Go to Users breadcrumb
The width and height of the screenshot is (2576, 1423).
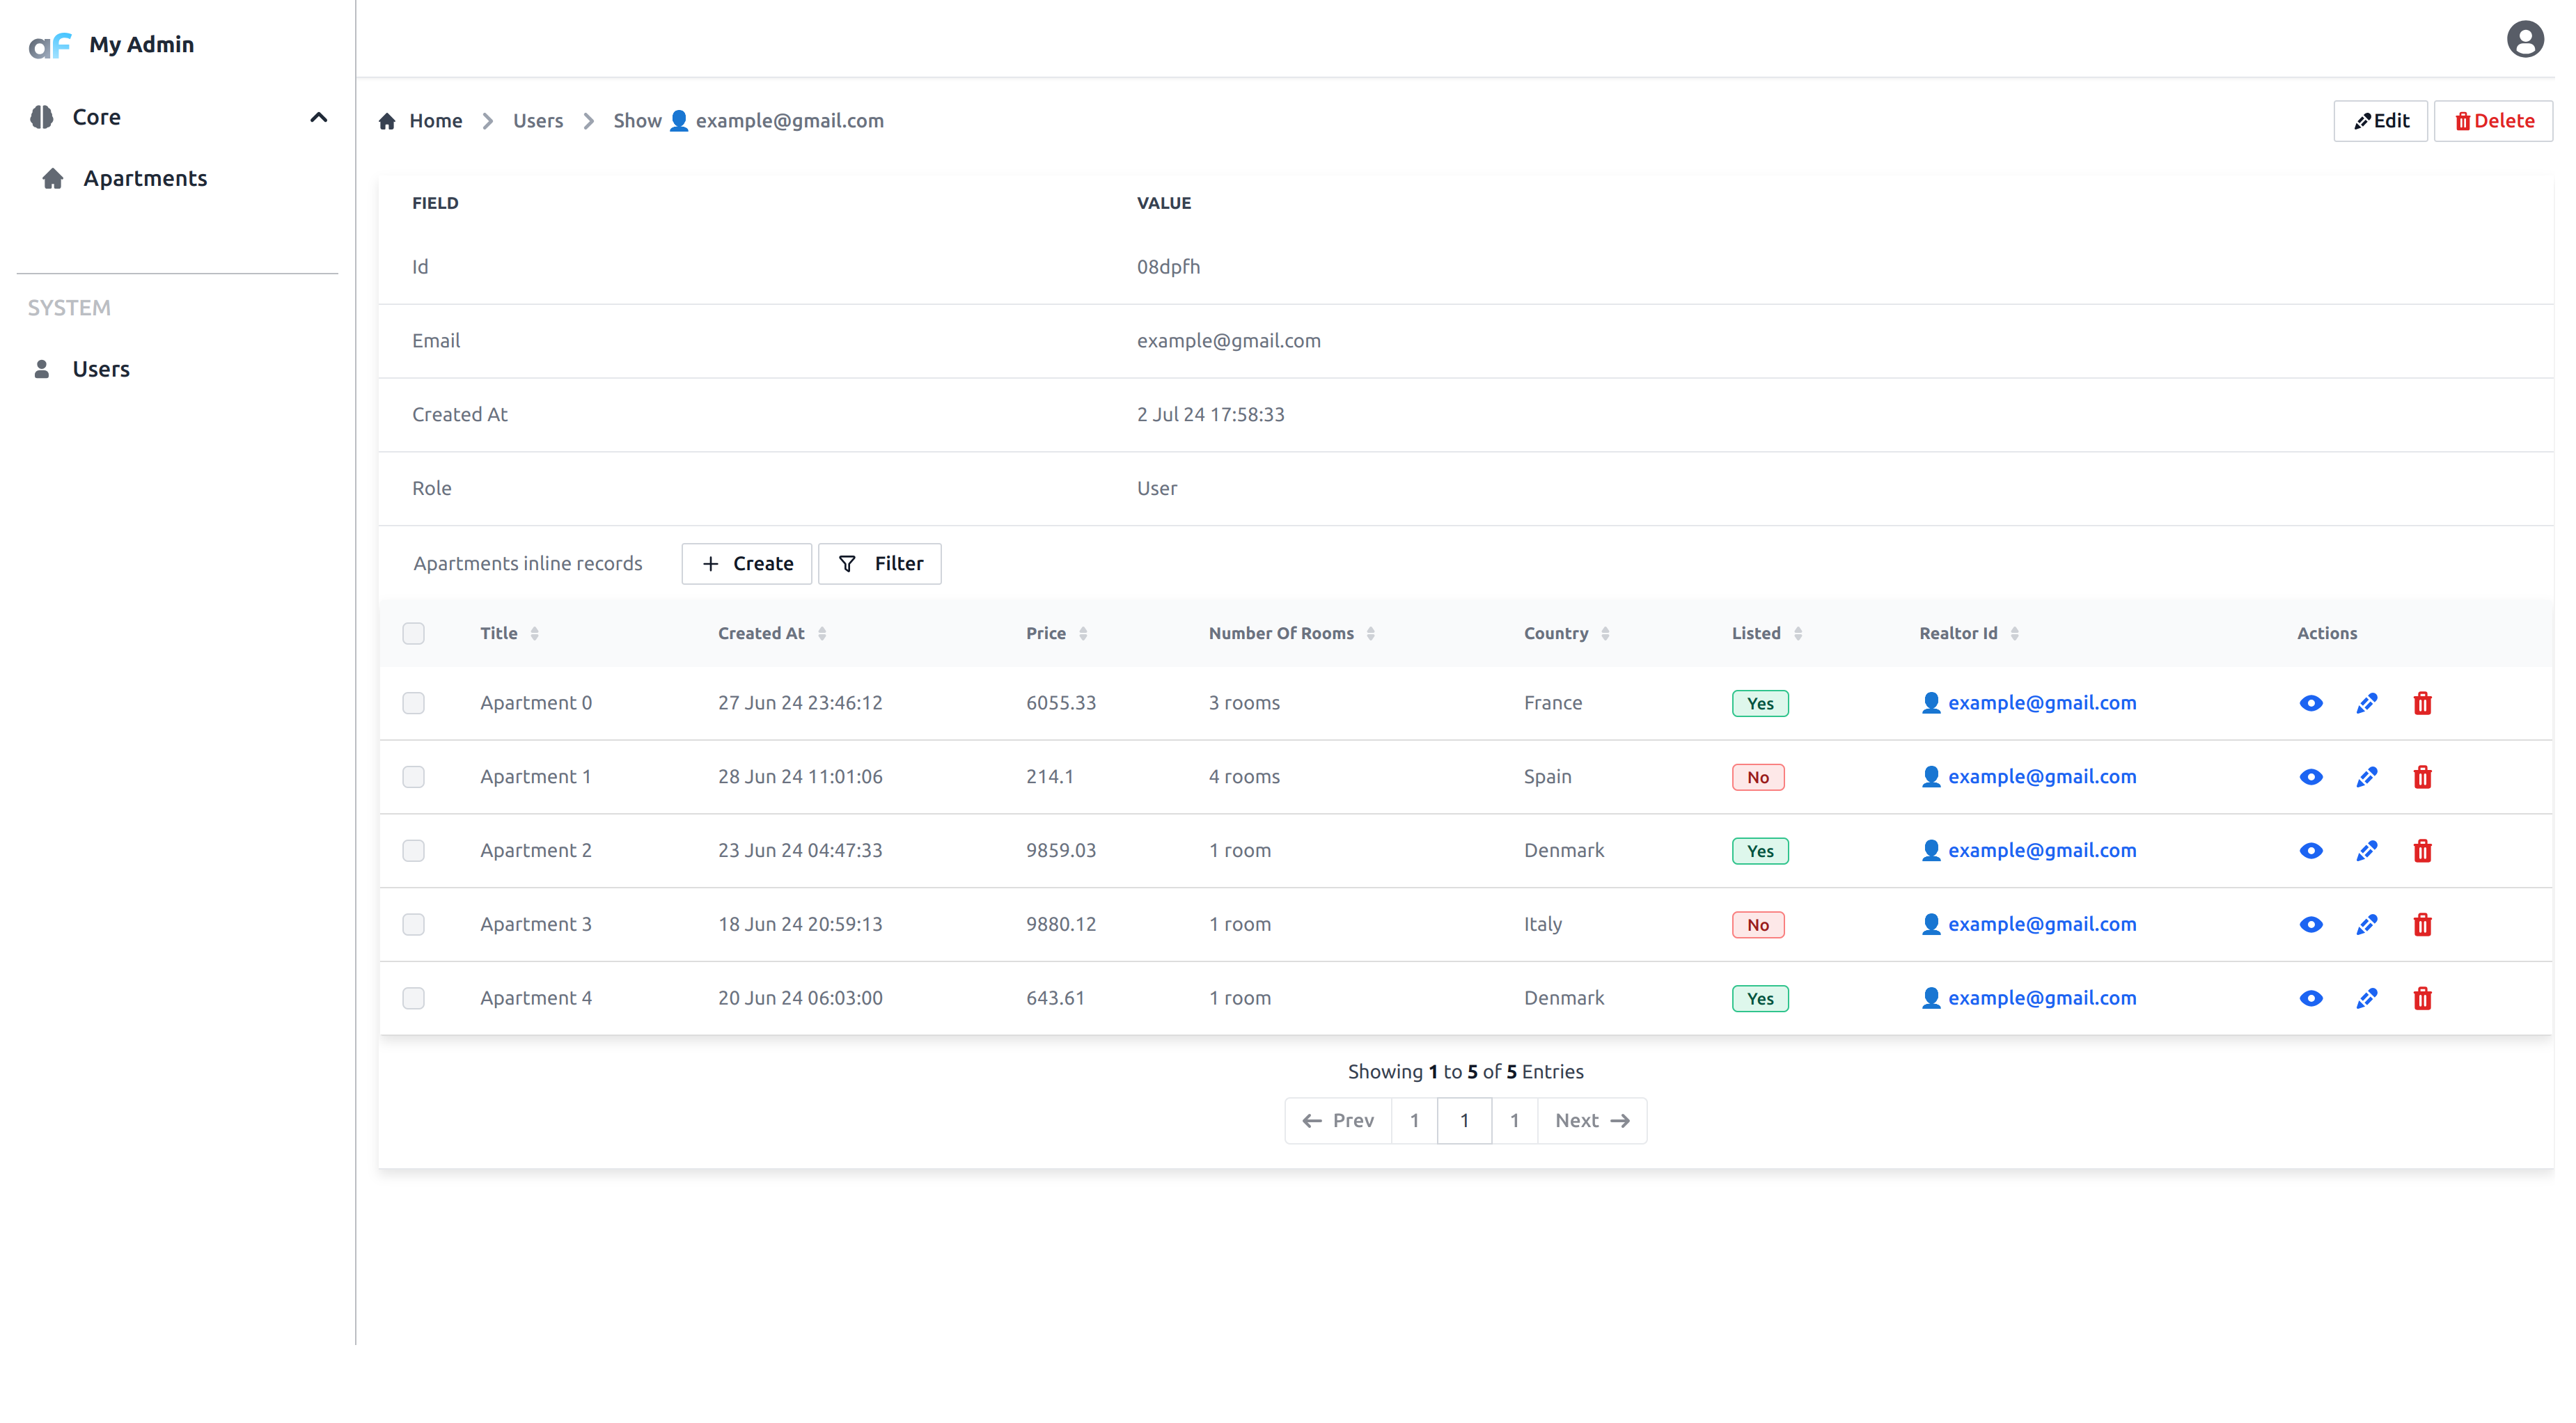pos(538,121)
